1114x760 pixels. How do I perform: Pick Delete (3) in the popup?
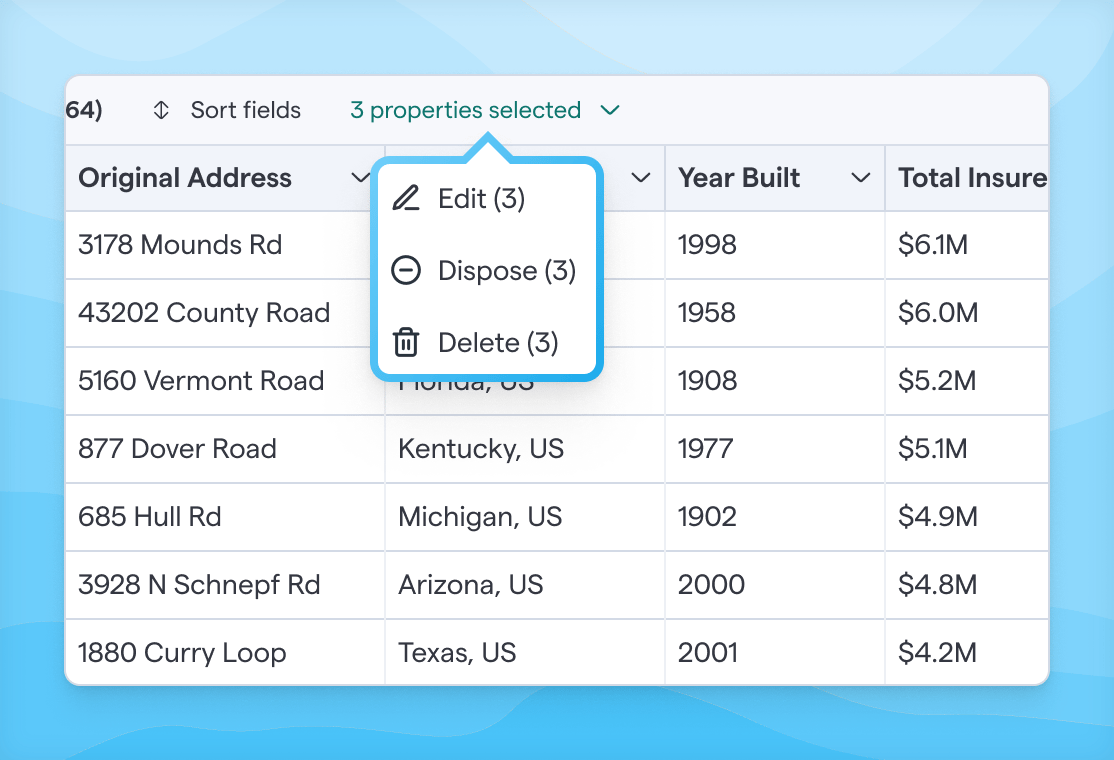click(497, 343)
